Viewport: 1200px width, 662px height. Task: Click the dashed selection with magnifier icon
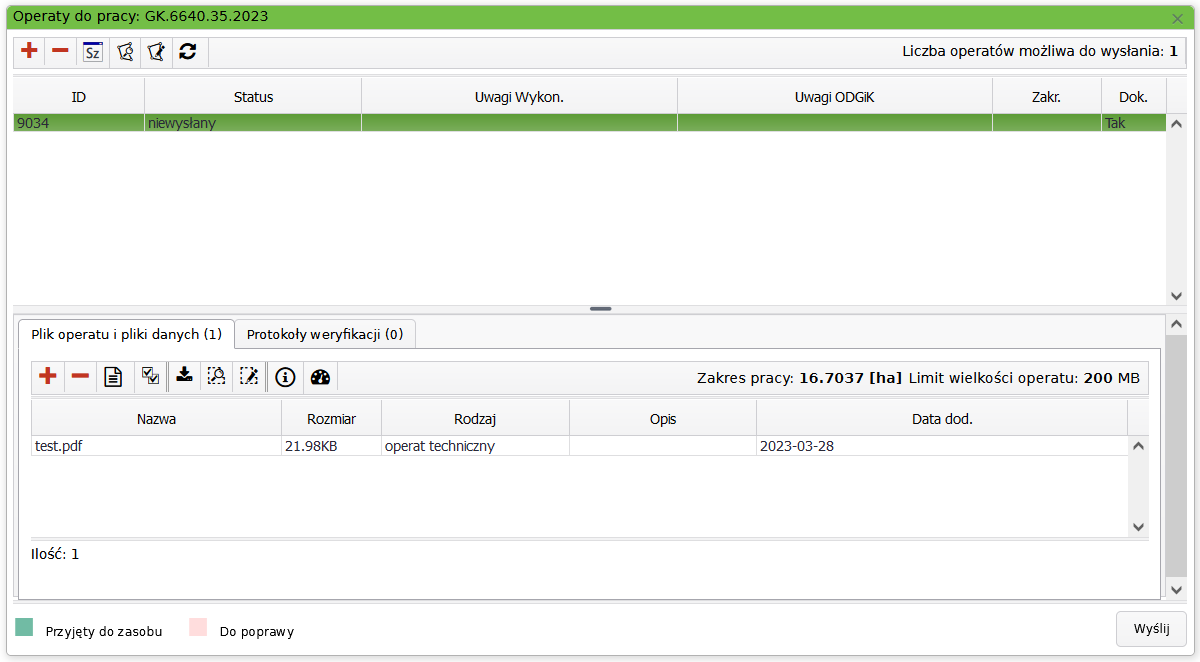click(216, 376)
